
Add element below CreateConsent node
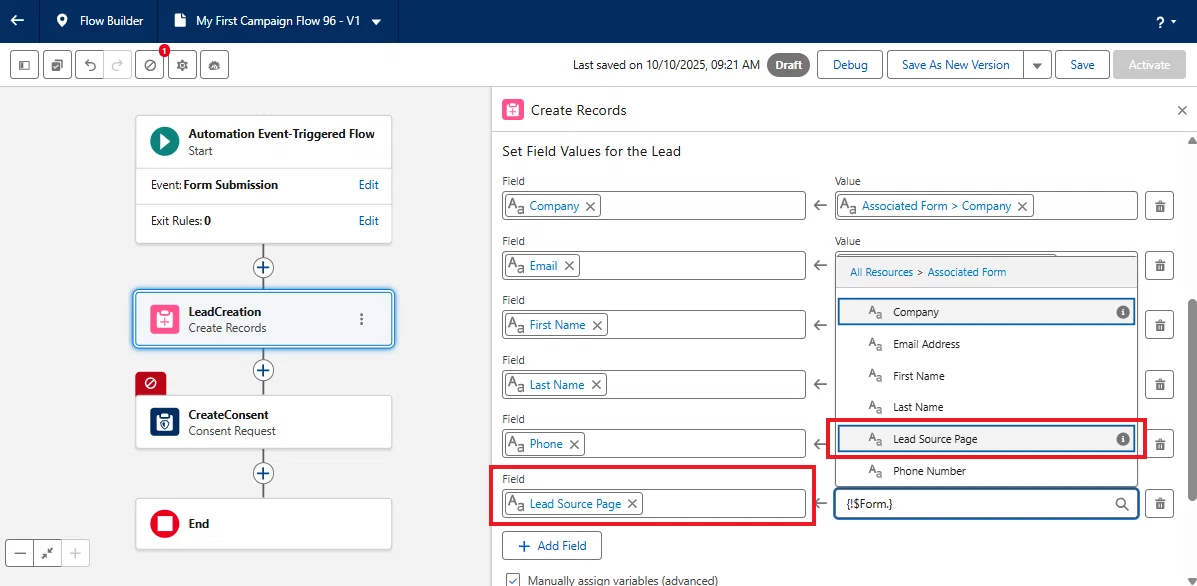pos(263,473)
